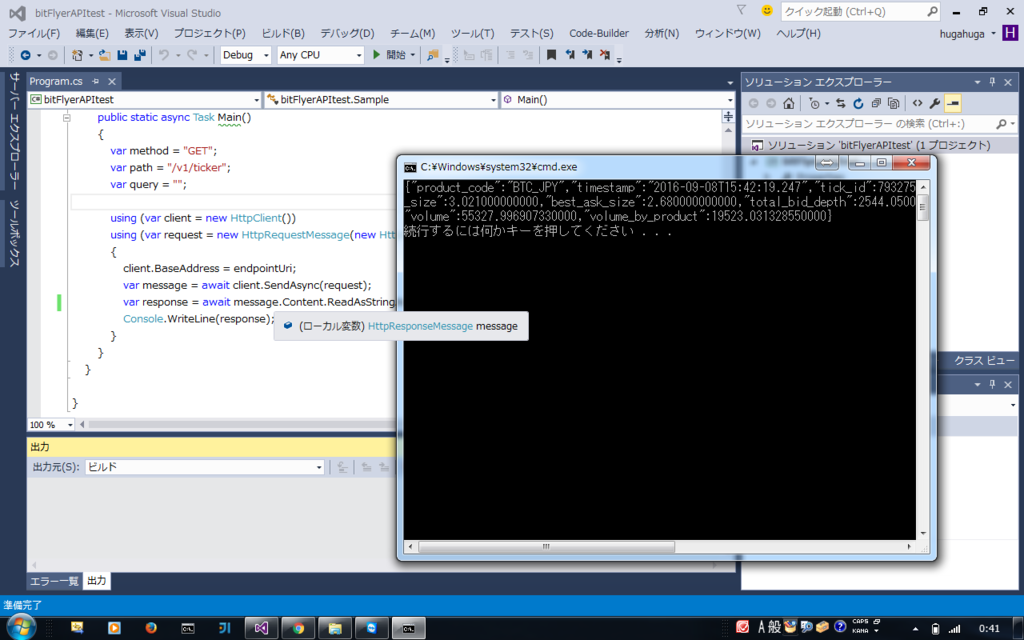This screenshot has width=1024, height=640.
Task: Open the Windows Start menu
Action: (x=21, y=628)
